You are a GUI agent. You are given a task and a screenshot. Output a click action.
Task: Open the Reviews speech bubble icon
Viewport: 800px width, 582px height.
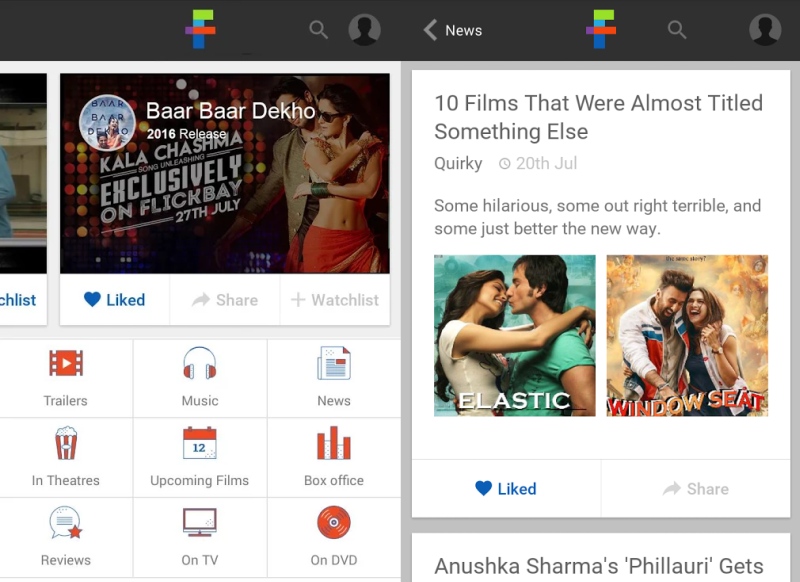tap(66, 522)
